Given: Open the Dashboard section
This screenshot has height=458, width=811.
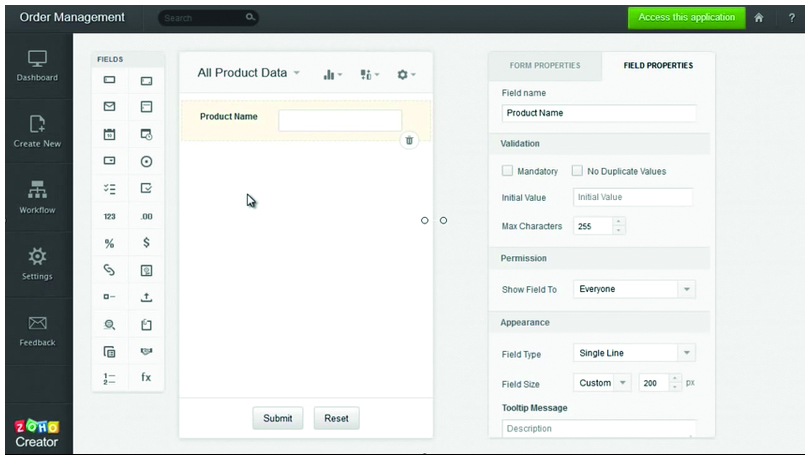Looking at the screenshot, I should pos(37,66).
